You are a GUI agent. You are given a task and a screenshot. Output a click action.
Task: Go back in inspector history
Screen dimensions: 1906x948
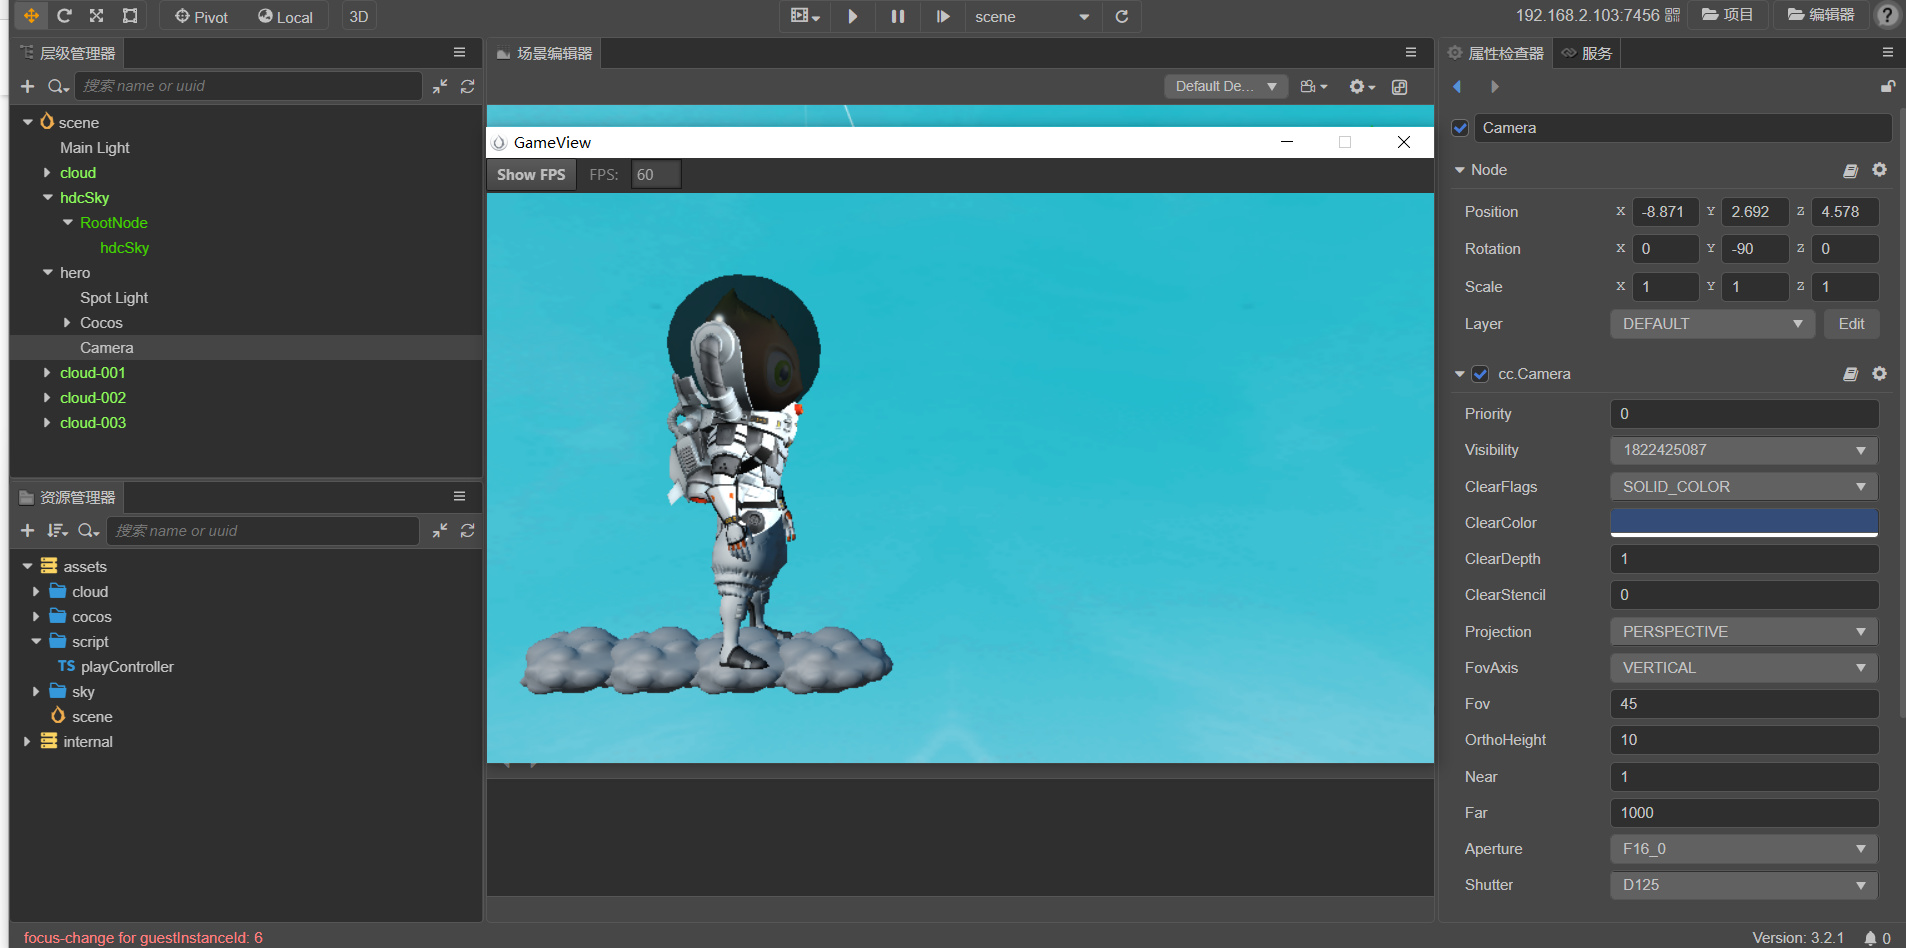(x=1457, y=87)
